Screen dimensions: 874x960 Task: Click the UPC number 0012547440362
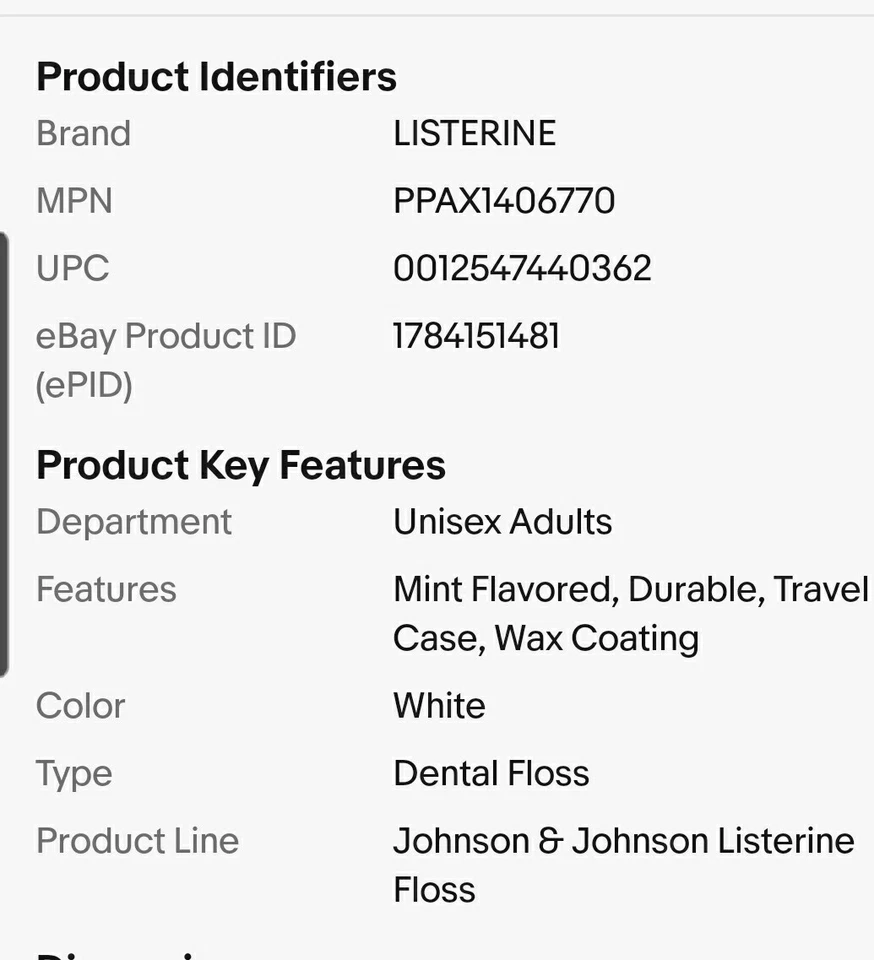point(522,268)
